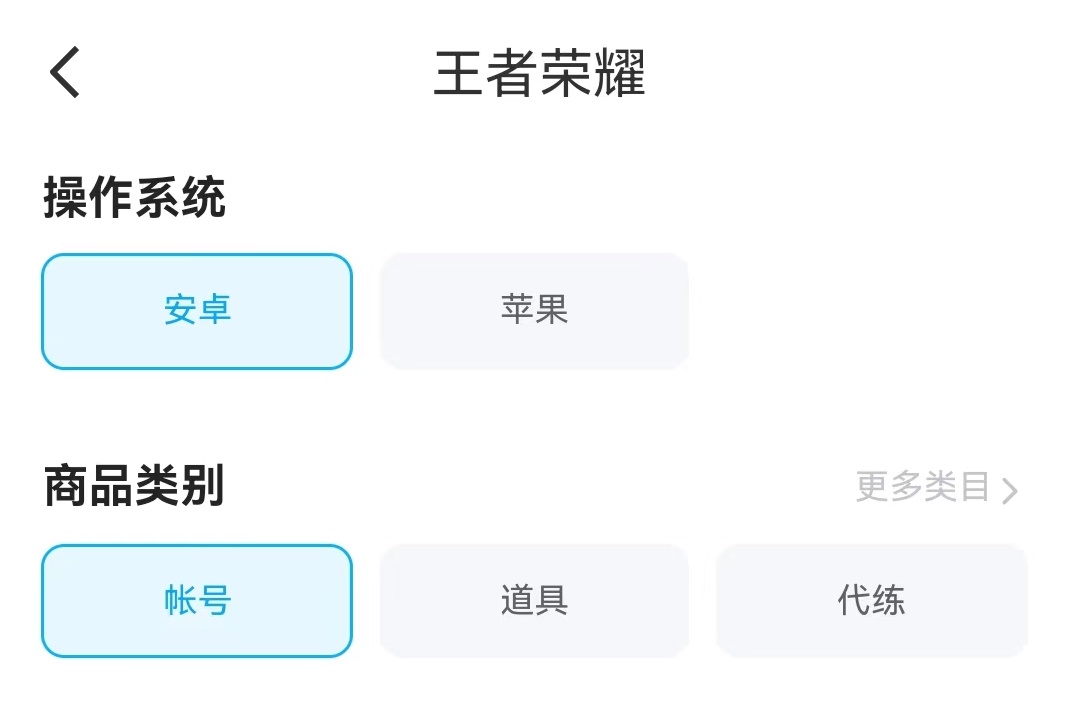Select the 帐号 product category
The width and height of the screenshot is (1079, 721).
pos(197,601)
